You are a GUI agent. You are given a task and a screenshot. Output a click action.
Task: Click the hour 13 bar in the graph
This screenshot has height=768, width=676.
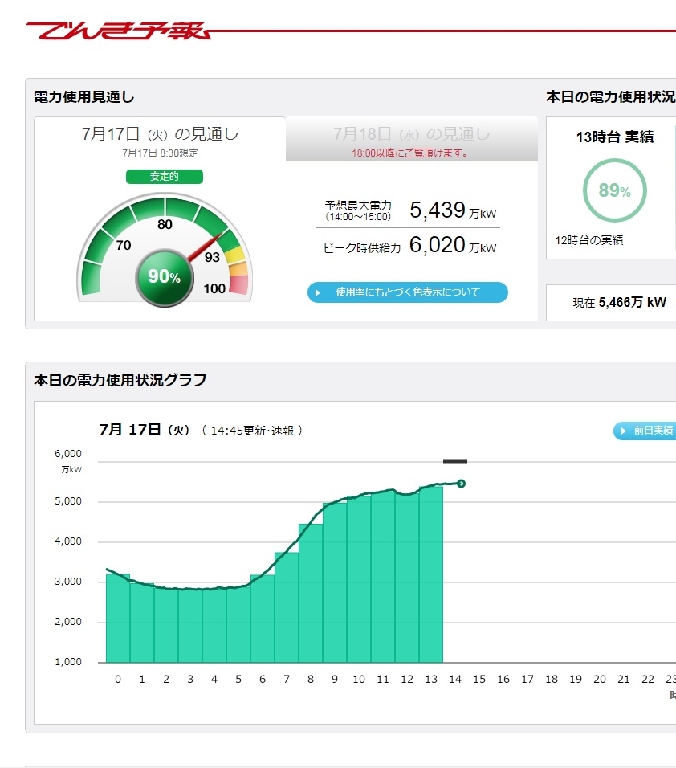pos(431,574)
